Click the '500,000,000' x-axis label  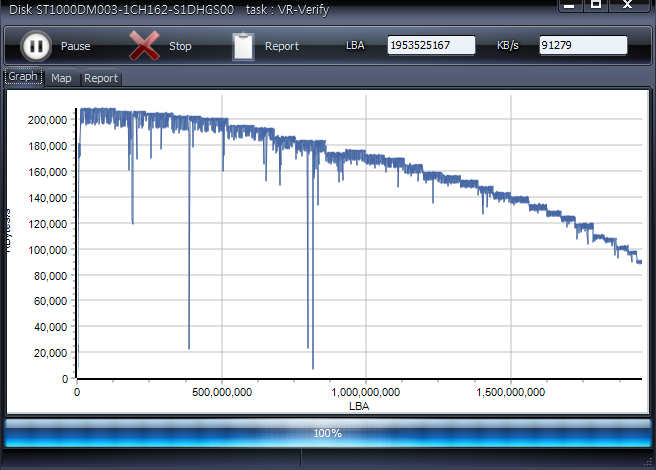tap(222, 392)
